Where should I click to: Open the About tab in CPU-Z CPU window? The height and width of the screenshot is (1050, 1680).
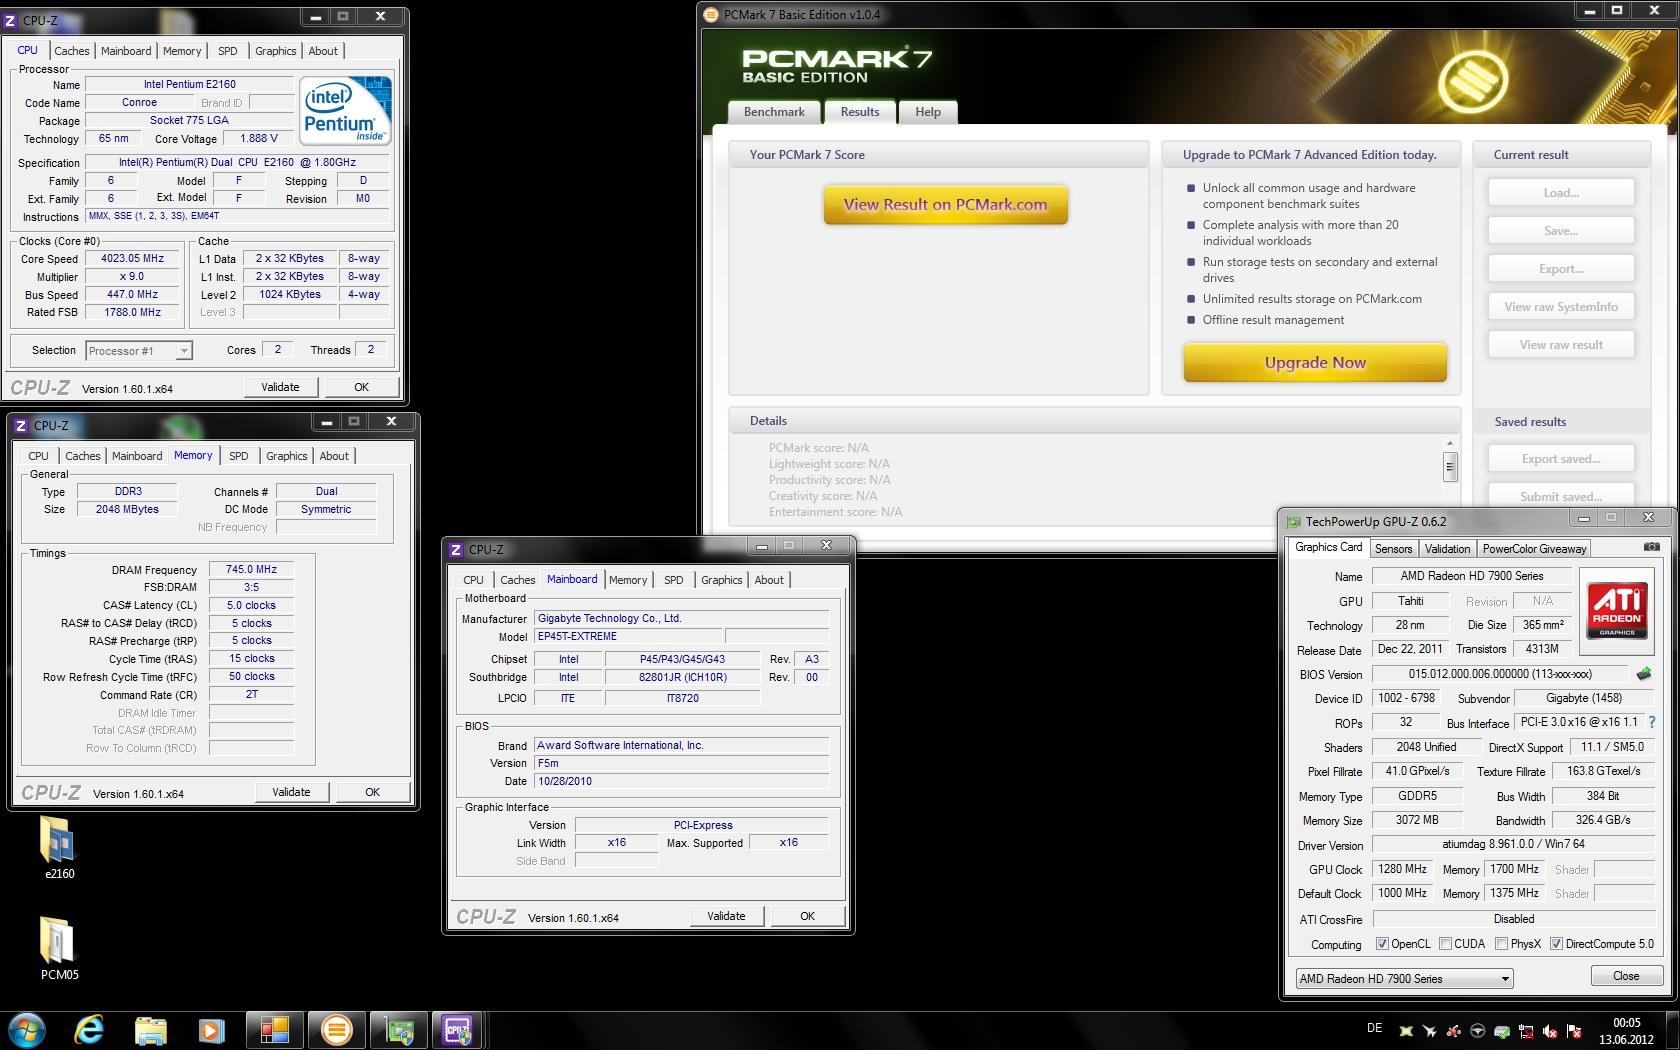(x=323, y=51)
